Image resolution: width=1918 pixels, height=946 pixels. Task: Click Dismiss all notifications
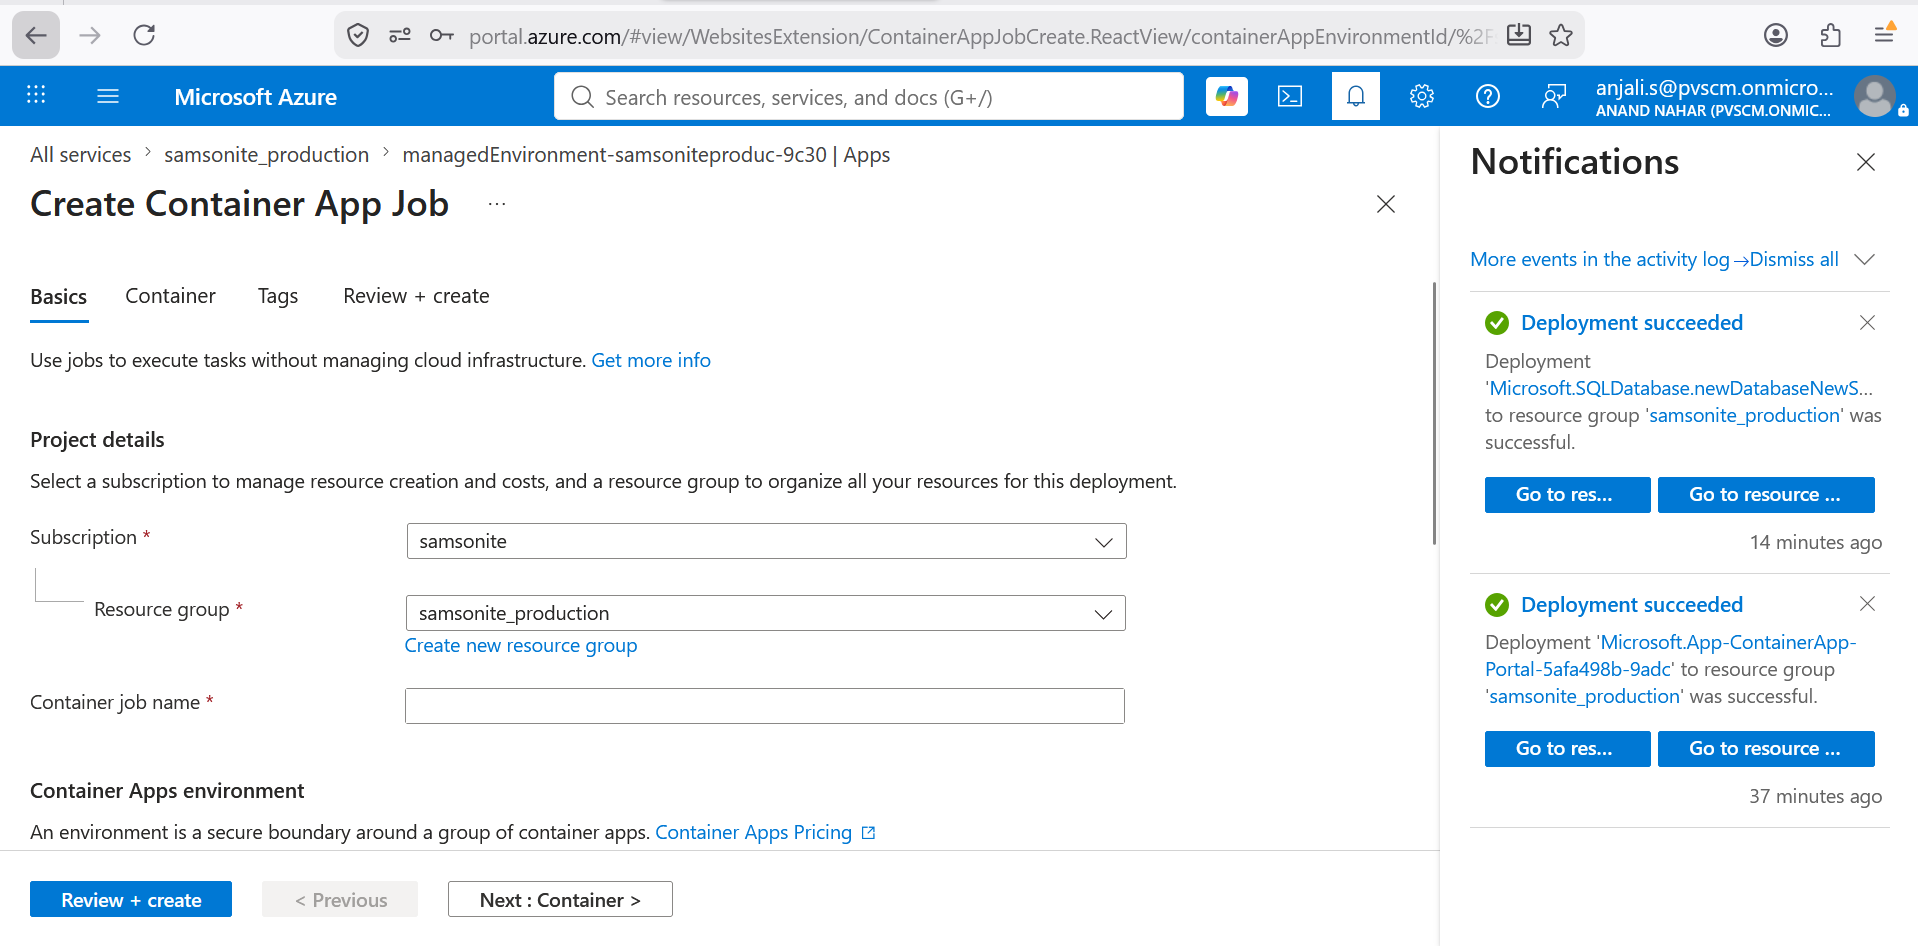[1794, 259]
